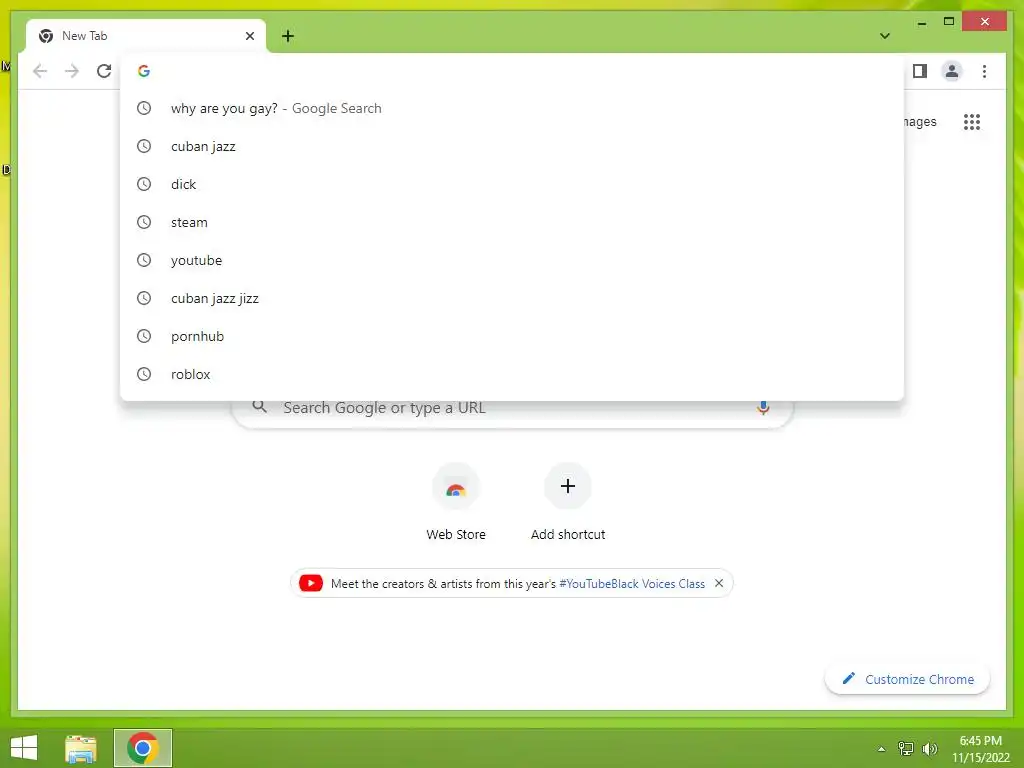This screenshot has height=768, width=1024.
Task: Select the 'cuban jazz' history suggestion
Action: 512,146
